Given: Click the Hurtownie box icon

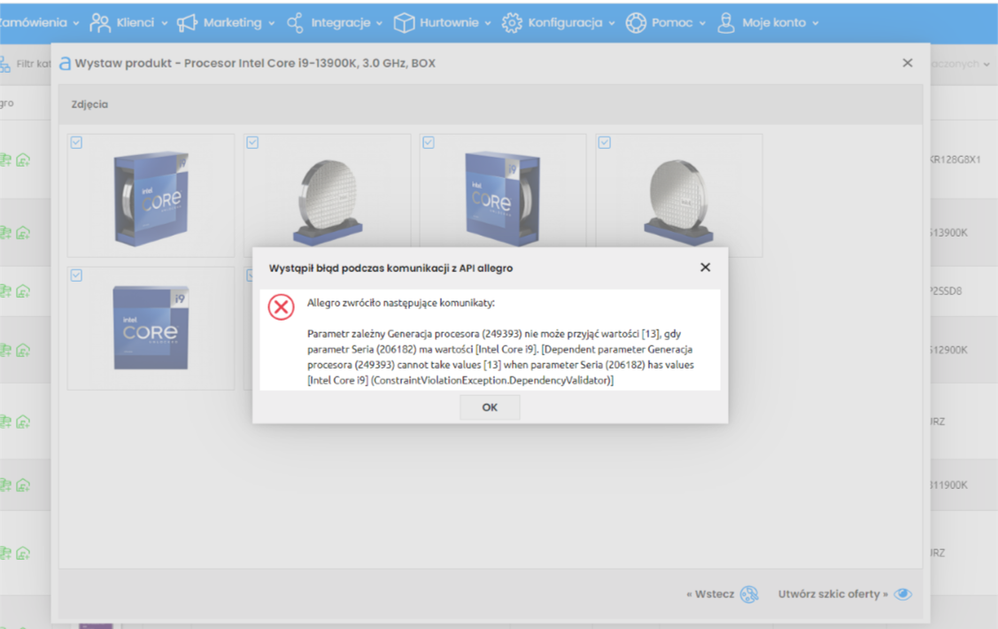Looking at the screenshot, I should pyautogui.click(x=404, y=23).
